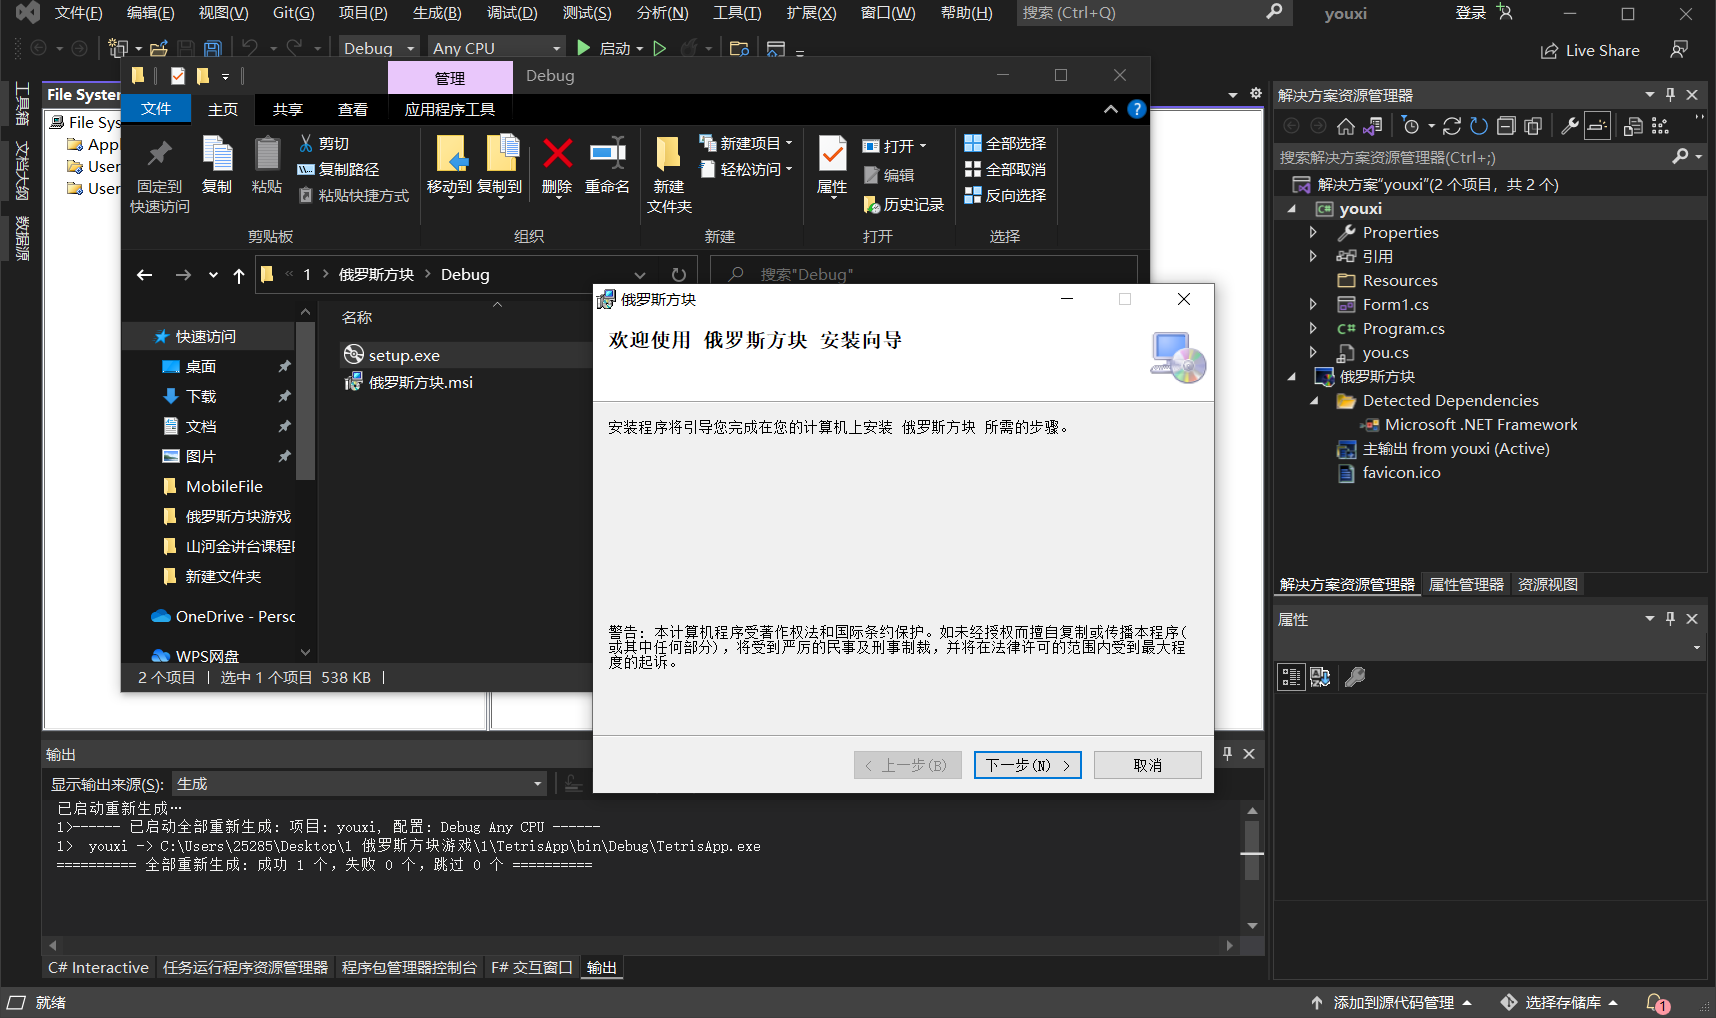The image size is (1716, 1018).
Task: Collapse the Detected Dependencies node
Action: [1313, 400]
